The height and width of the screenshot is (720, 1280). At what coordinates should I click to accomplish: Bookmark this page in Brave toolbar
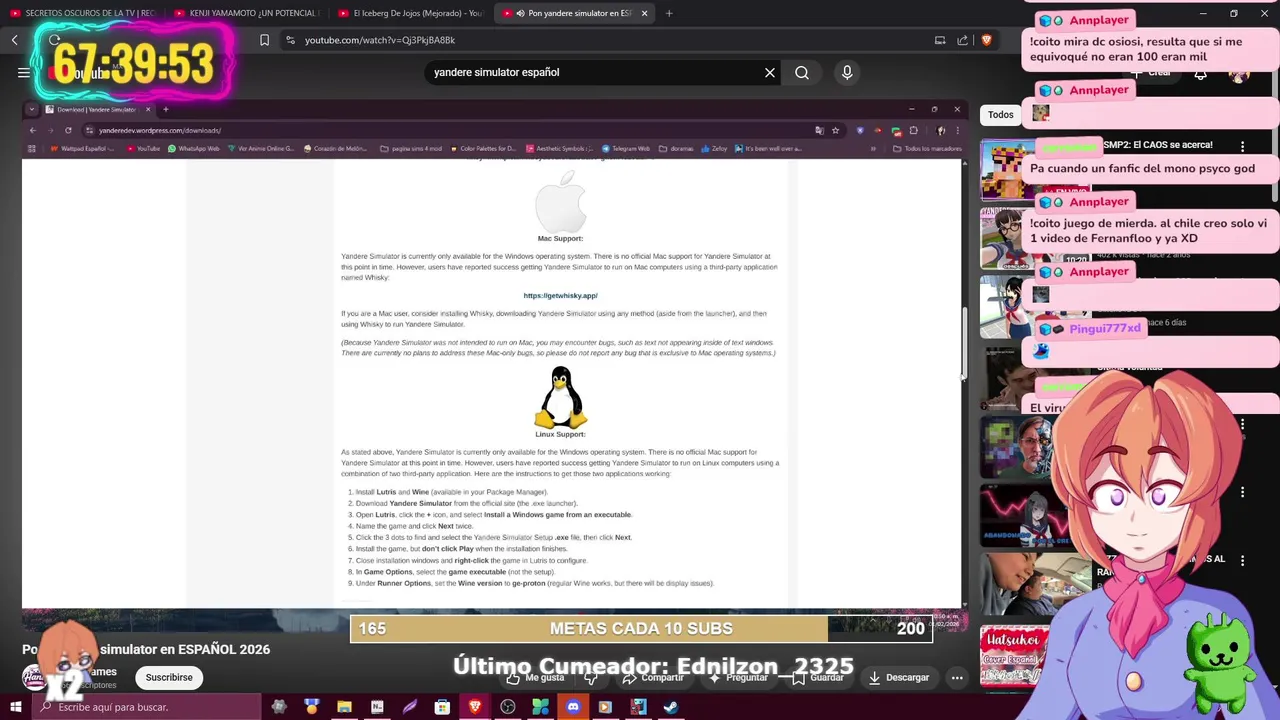pyautogui.click(x=264, y=40)
